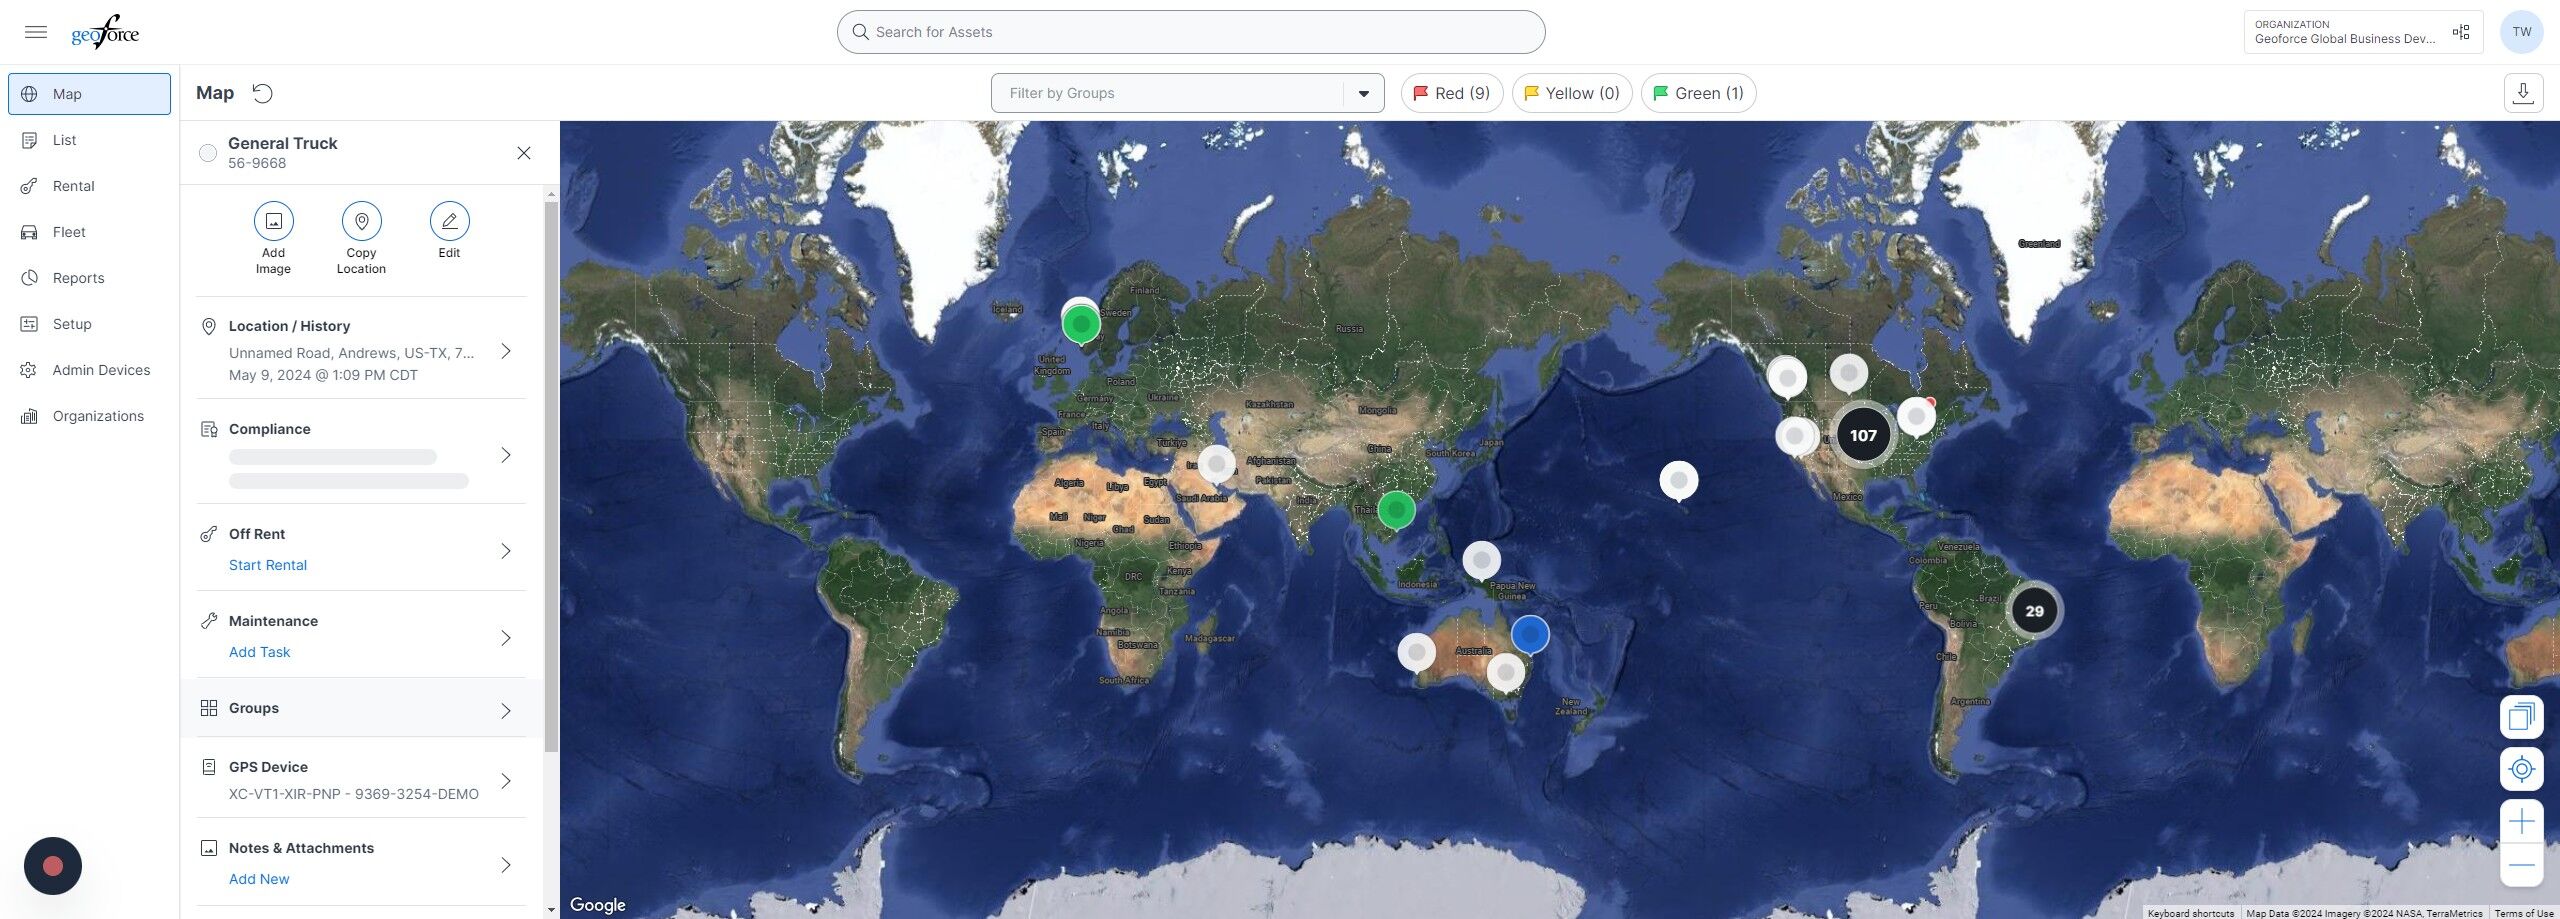2560x919 pixels.
Task: Click red recording button at bottom left
Action: coord(53,866)
